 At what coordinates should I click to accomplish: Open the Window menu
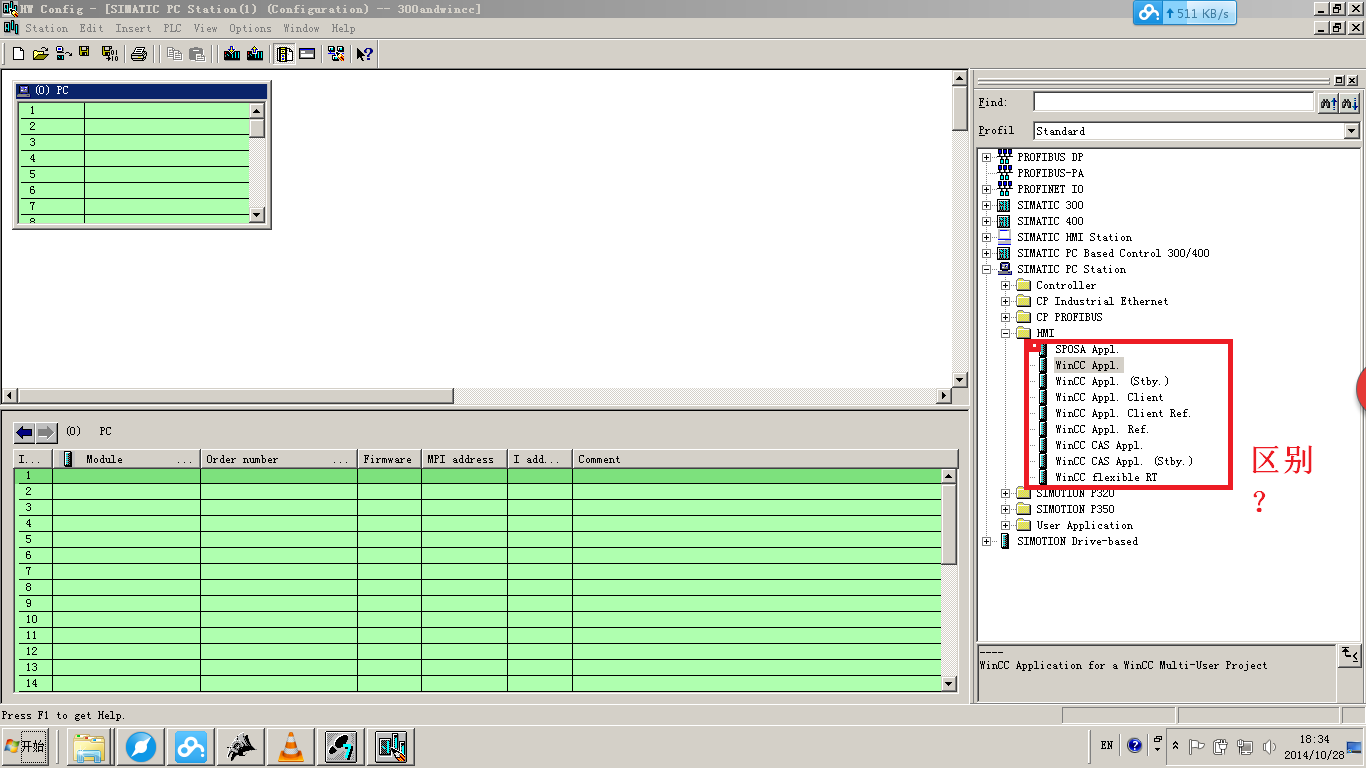click(301, 28)
